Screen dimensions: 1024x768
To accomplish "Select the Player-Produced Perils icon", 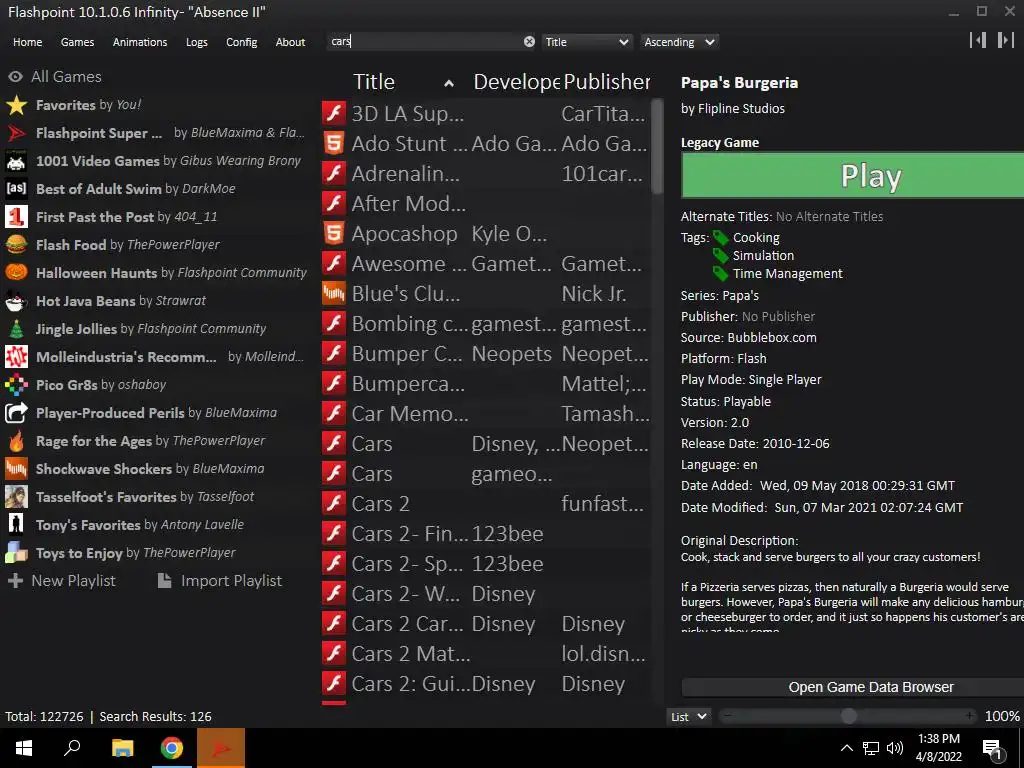I will coord(16,413).
